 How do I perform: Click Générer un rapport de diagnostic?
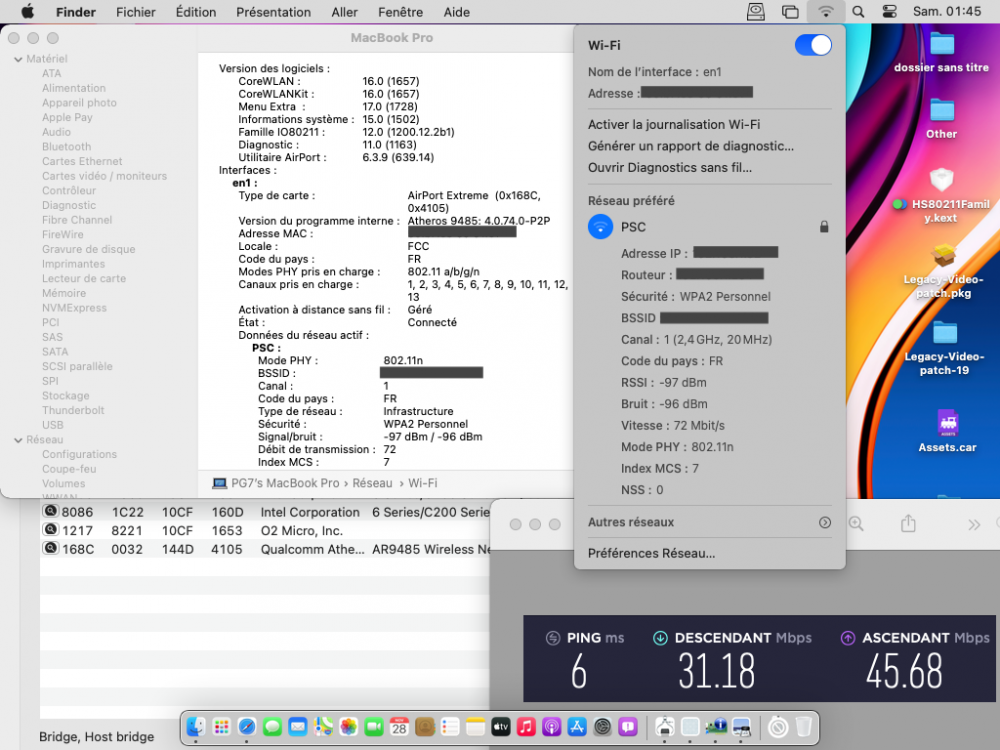(x=691, y=146)
